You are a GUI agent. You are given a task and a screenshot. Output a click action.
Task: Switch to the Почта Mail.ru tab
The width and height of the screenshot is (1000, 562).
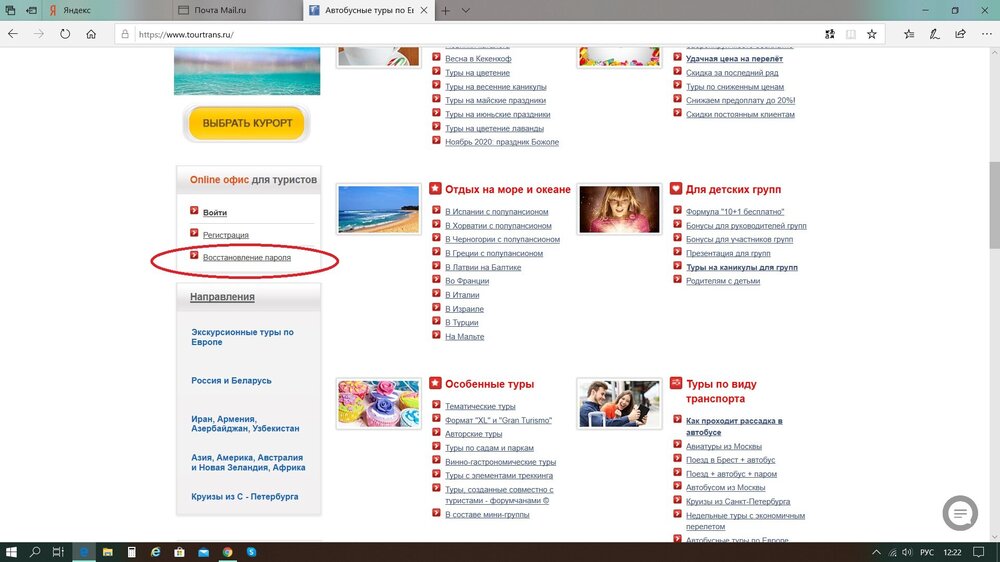[236, 10]
